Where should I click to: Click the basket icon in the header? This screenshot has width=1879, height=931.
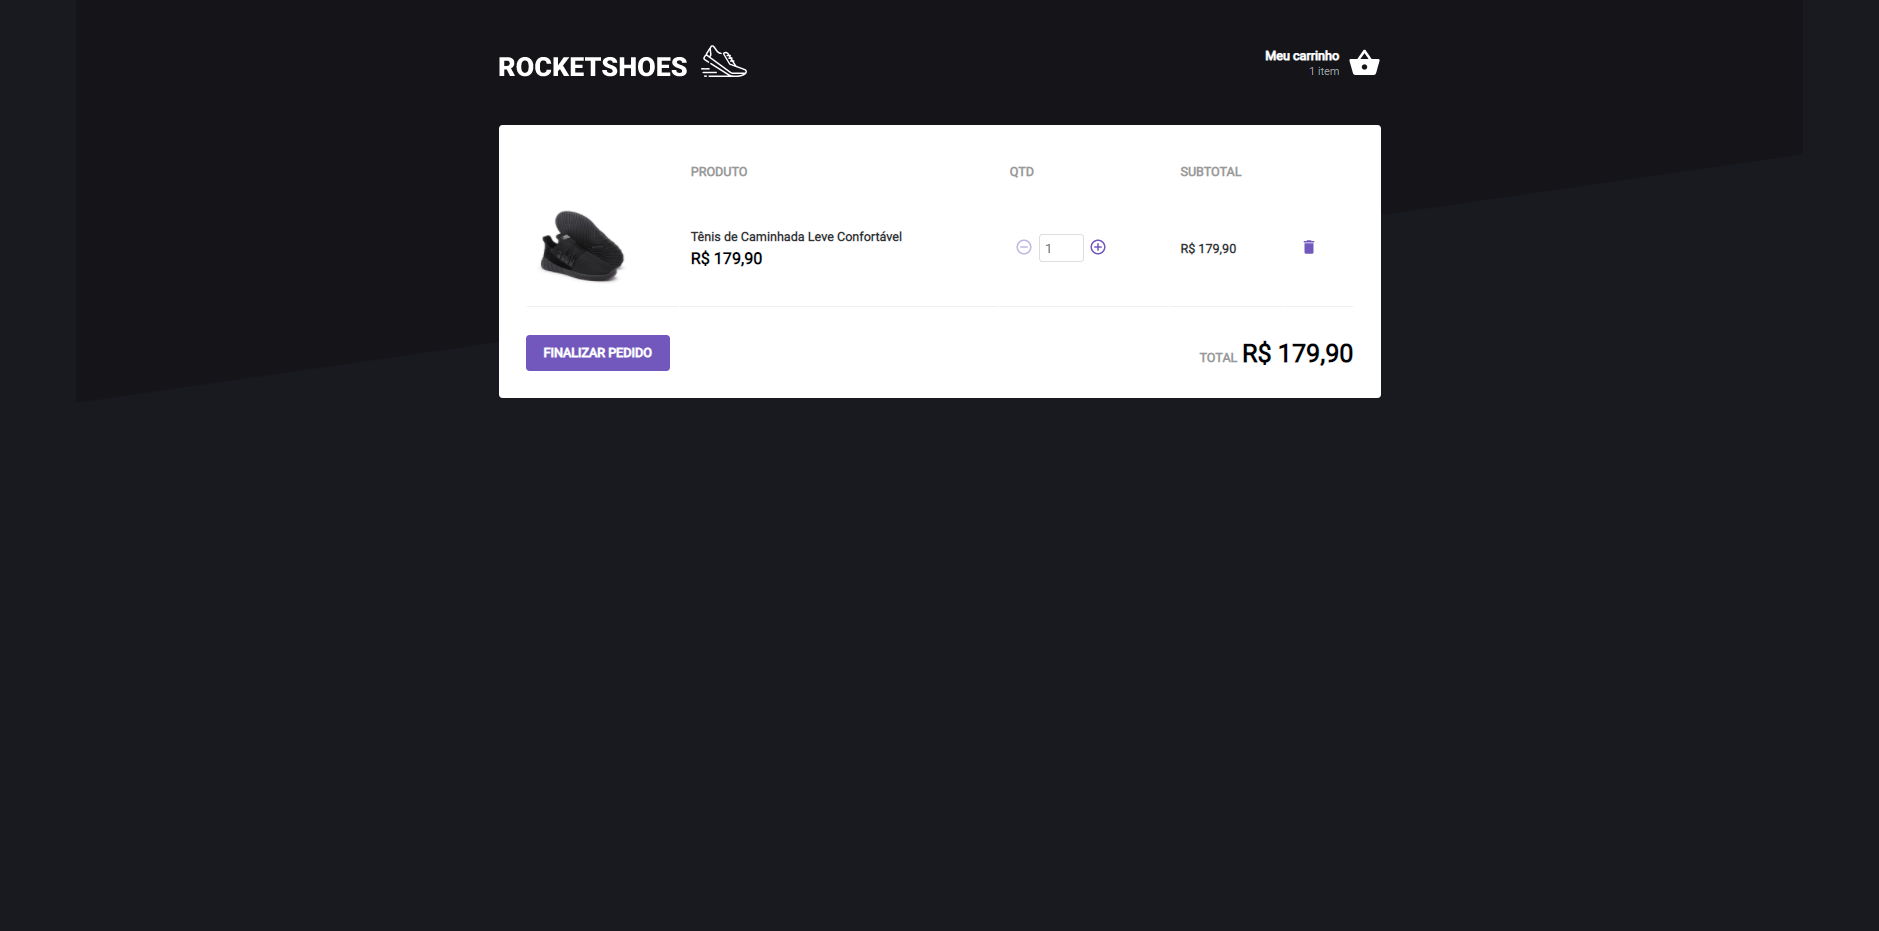click(x=1363, y=62)
